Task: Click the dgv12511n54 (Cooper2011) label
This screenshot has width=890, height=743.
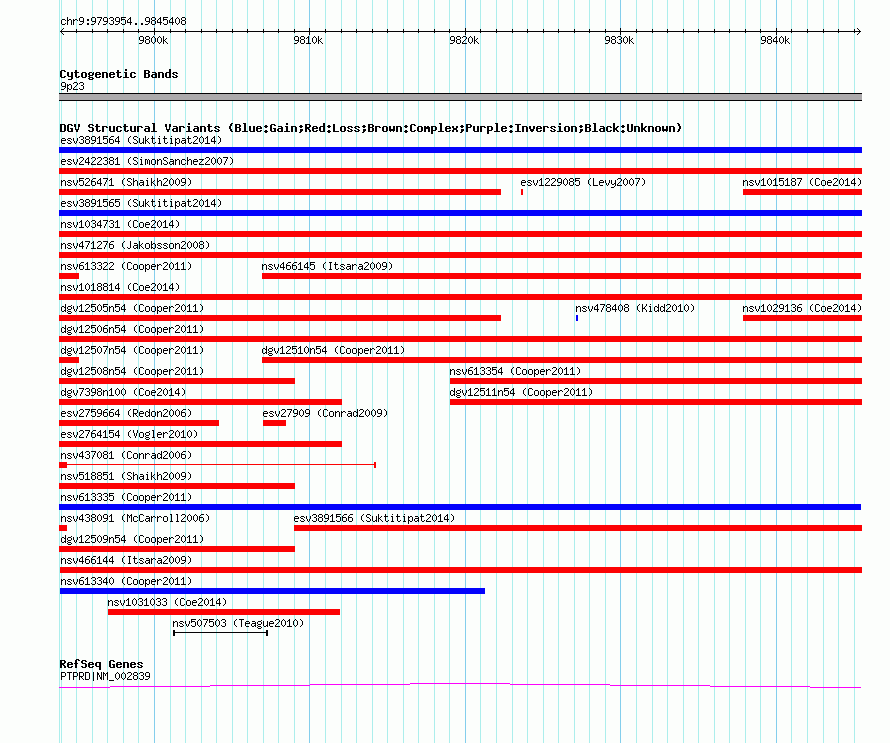Action: tap(521, 392)
